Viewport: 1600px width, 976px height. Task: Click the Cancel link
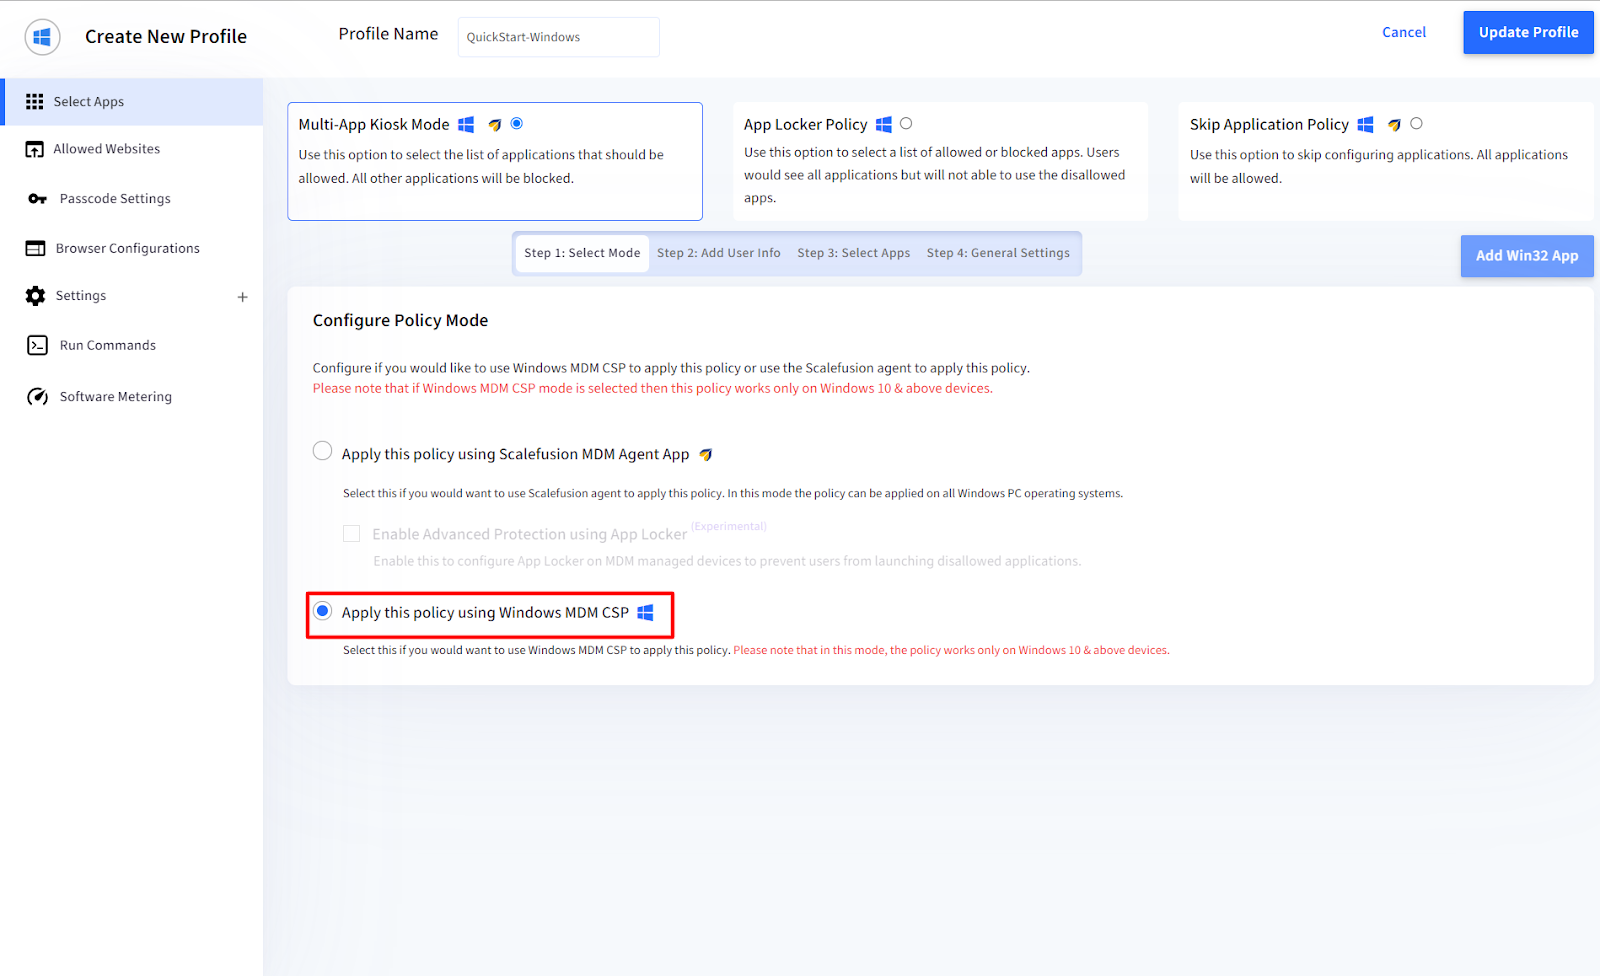click(x=1404, y=32)
